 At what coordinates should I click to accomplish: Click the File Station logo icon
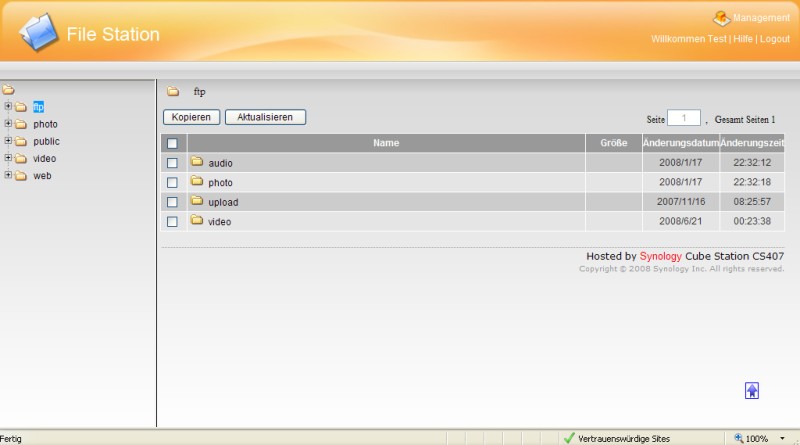tap(39, 34)
